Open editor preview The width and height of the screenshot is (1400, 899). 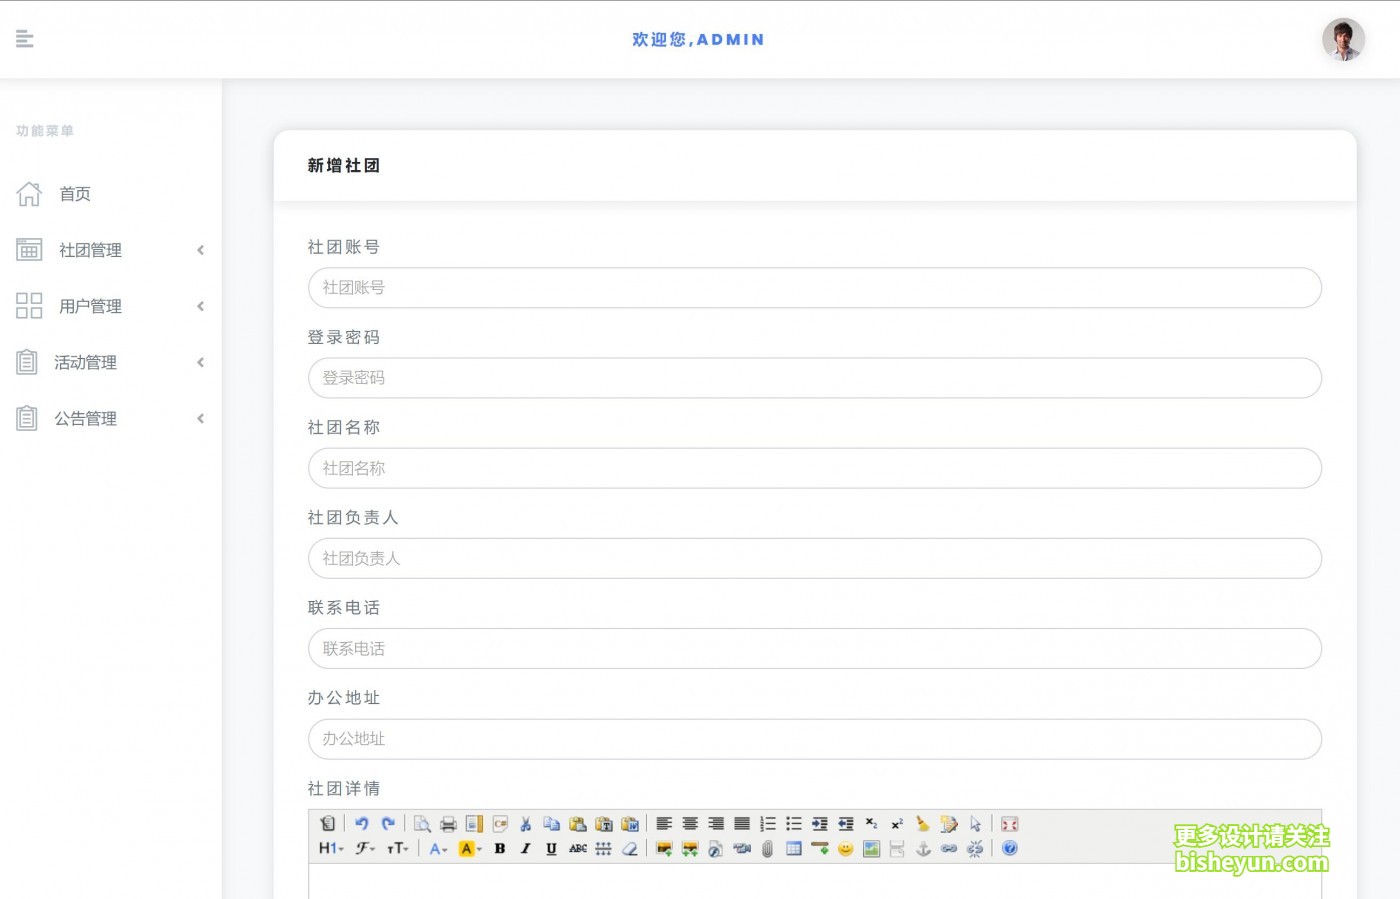click(422, 824)
